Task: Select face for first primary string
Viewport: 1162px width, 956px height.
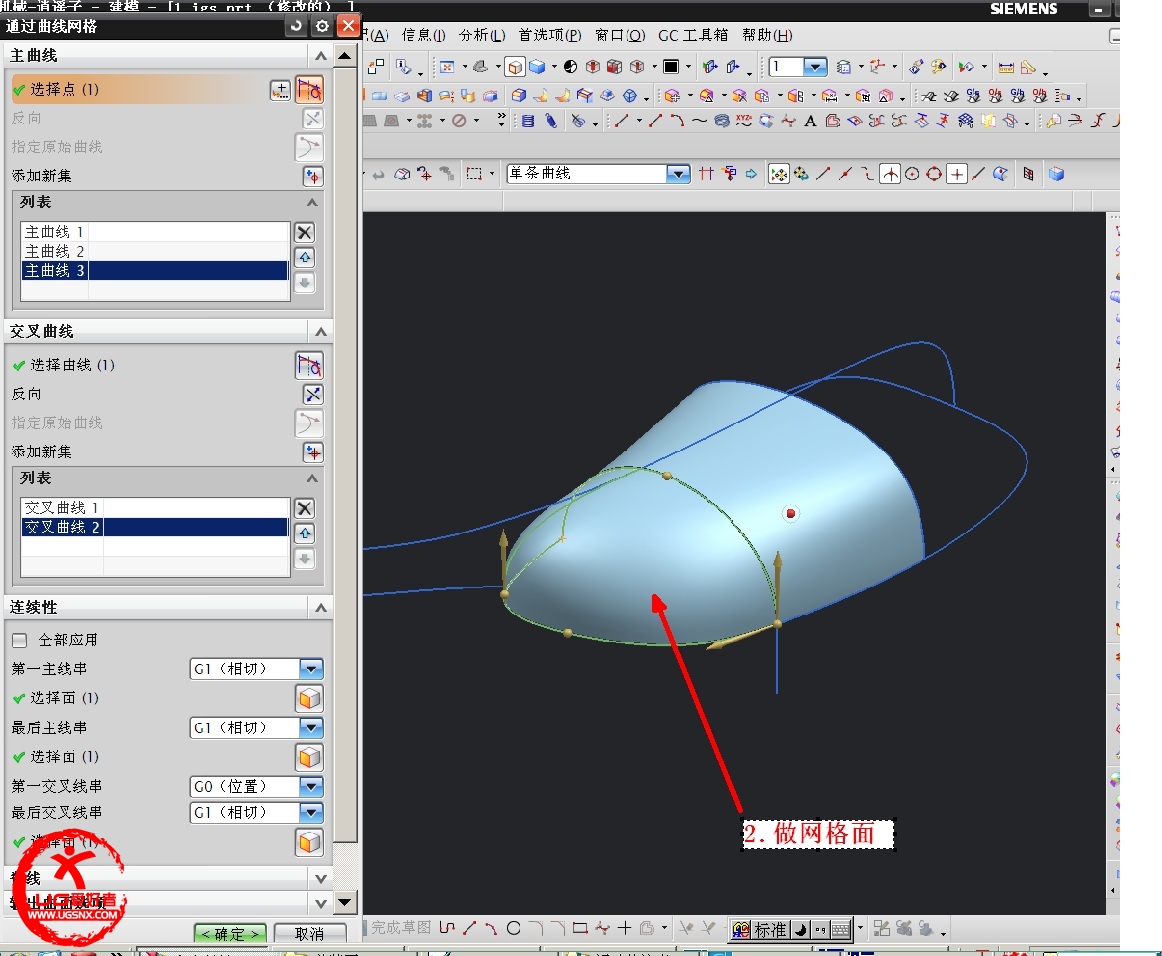Action: 309,698
